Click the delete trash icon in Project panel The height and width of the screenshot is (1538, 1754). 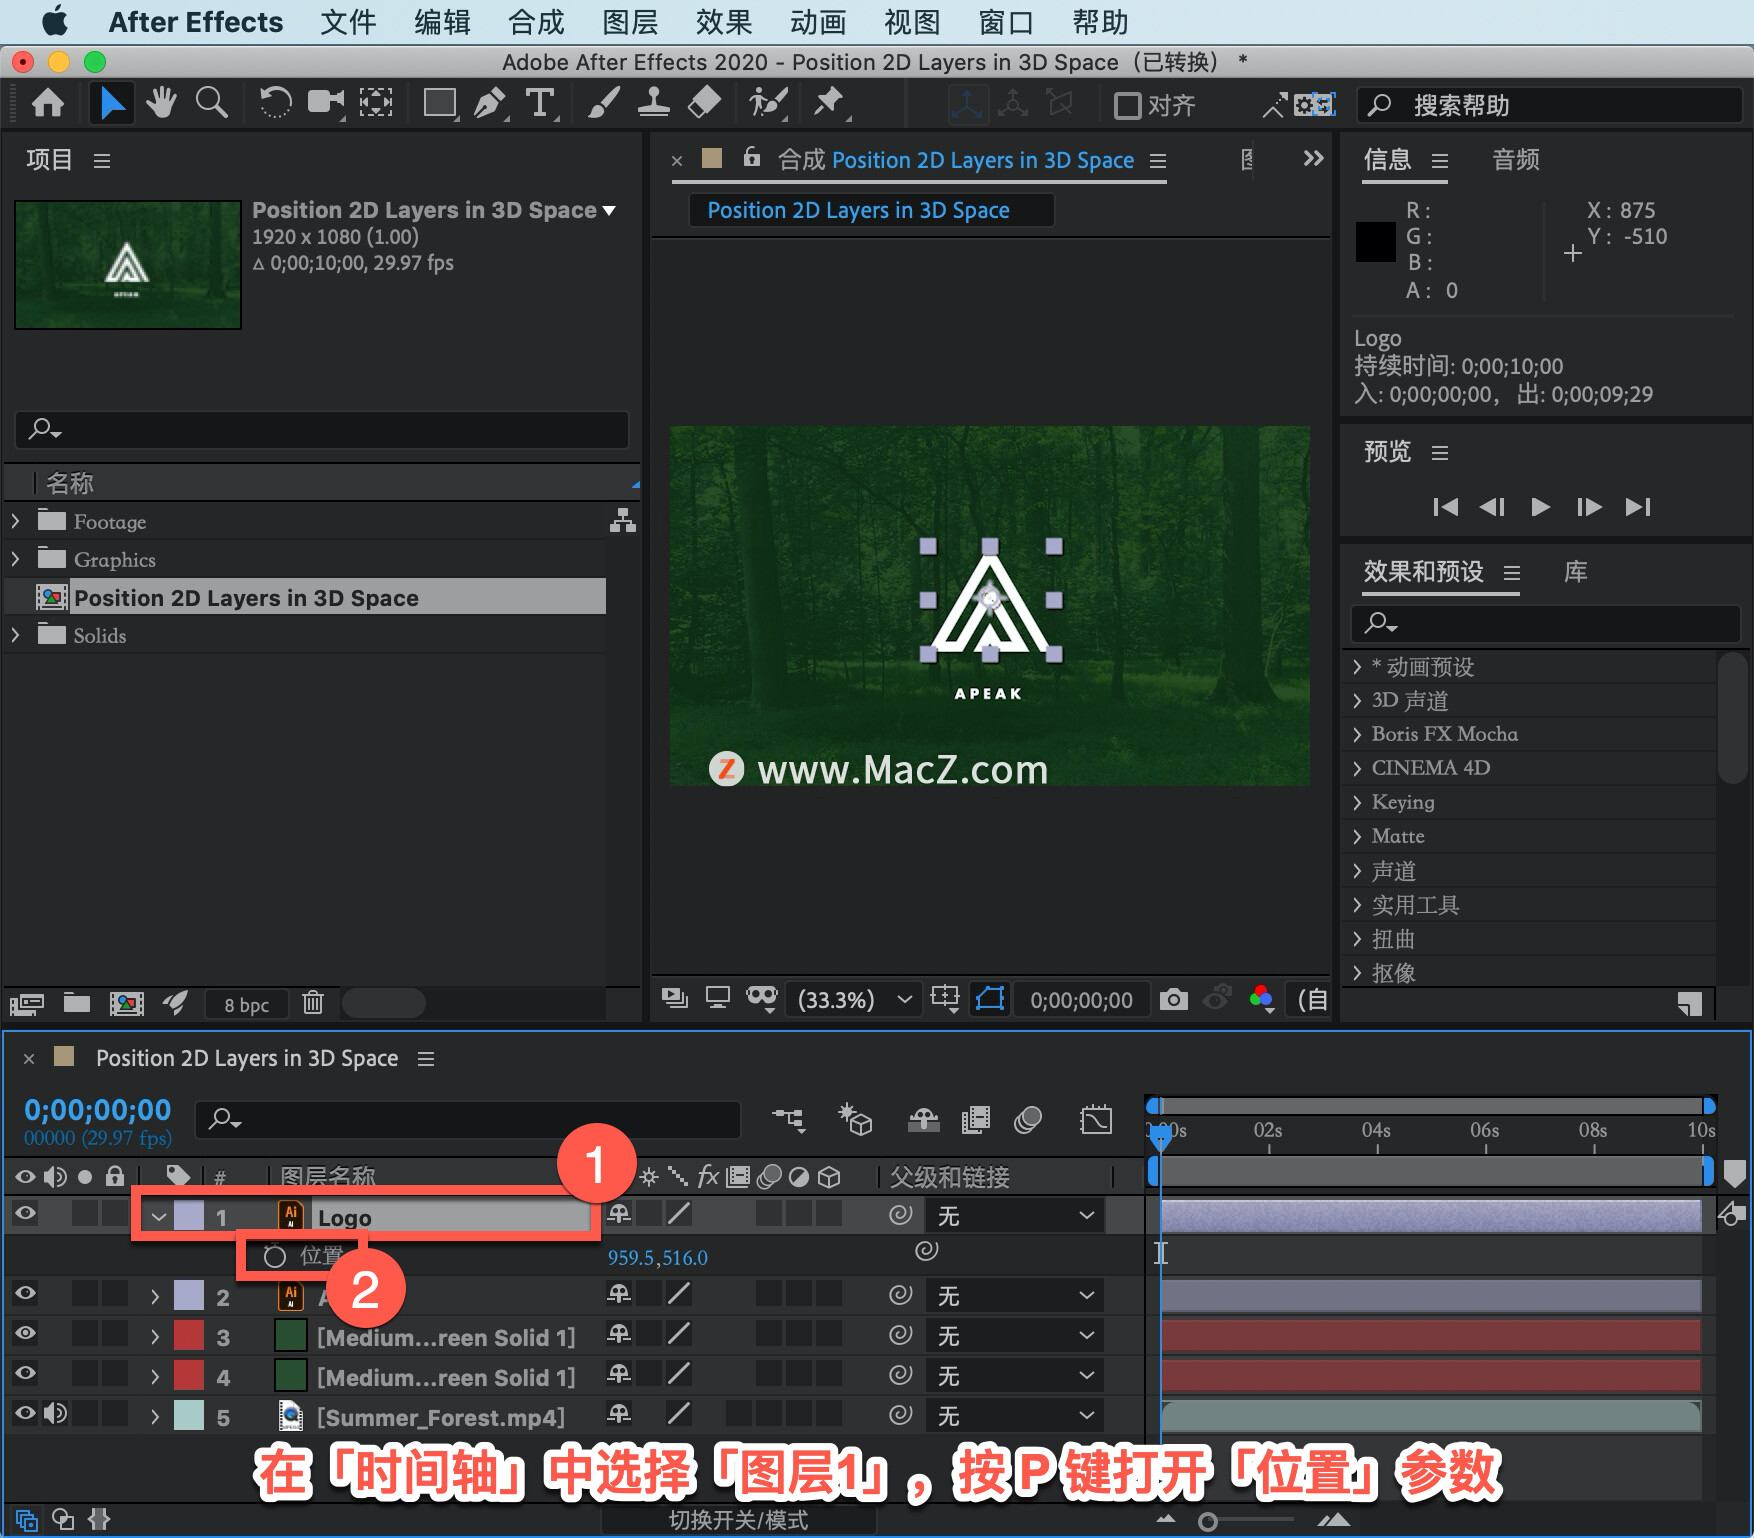click(x=313, y=1002)
